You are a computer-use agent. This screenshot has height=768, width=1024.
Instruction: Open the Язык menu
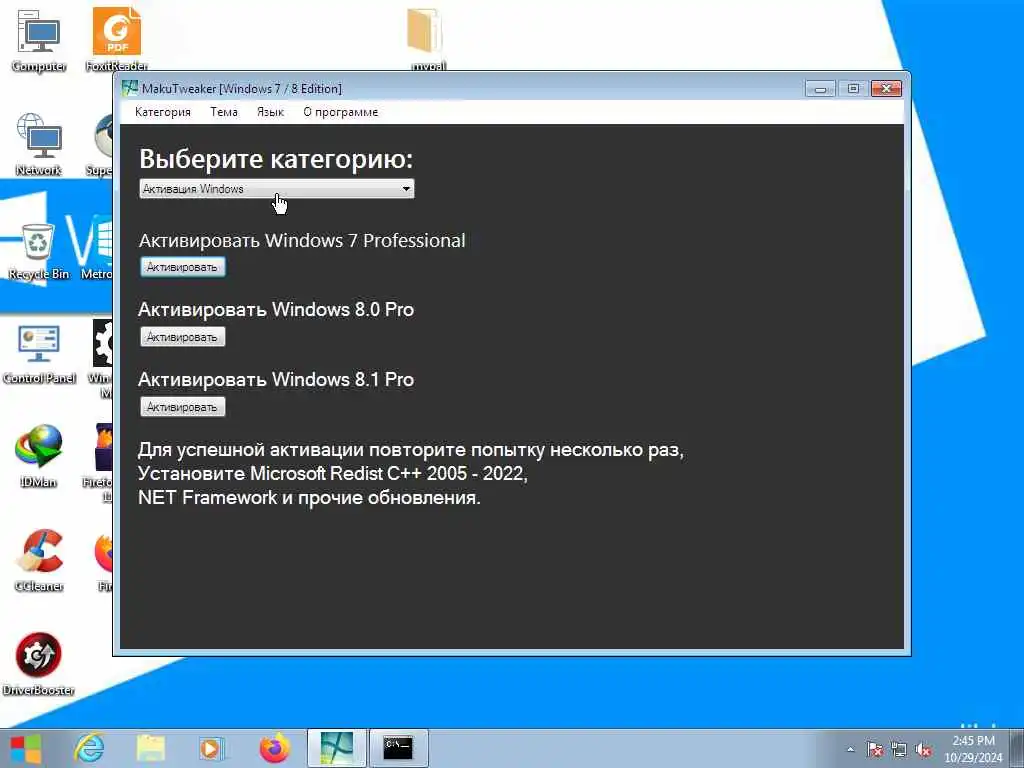point(270,112)
